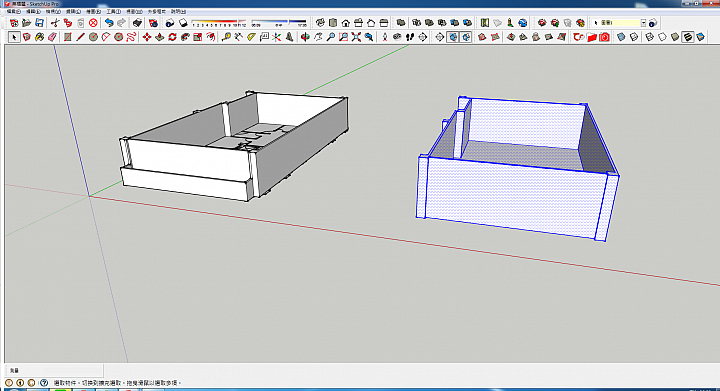Create a new file from toolbar

tap(14, 22)
